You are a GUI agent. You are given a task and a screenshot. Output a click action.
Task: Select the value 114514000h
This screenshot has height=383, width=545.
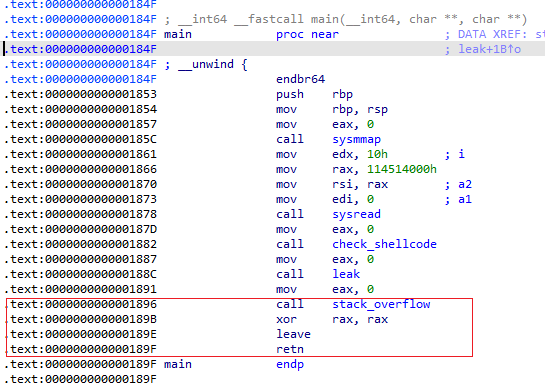[x=402, y=169]
